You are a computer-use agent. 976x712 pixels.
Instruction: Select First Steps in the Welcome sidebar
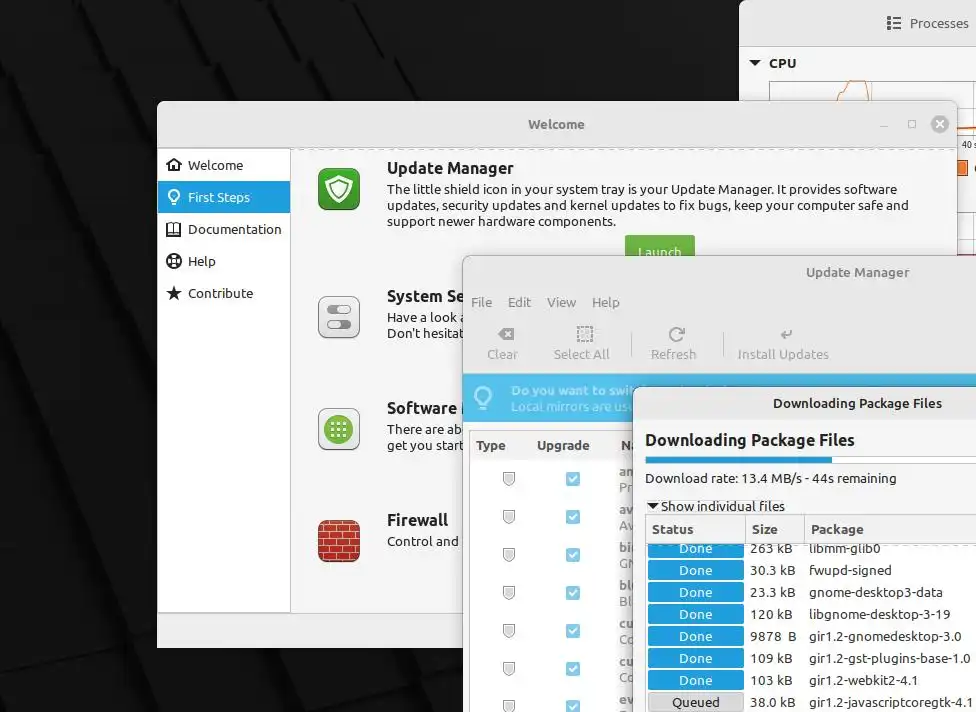click(223, 197)
